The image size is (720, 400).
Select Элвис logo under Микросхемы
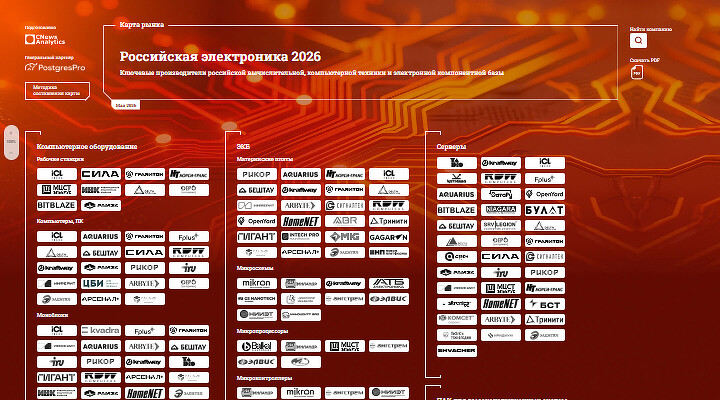click(389, 299)
